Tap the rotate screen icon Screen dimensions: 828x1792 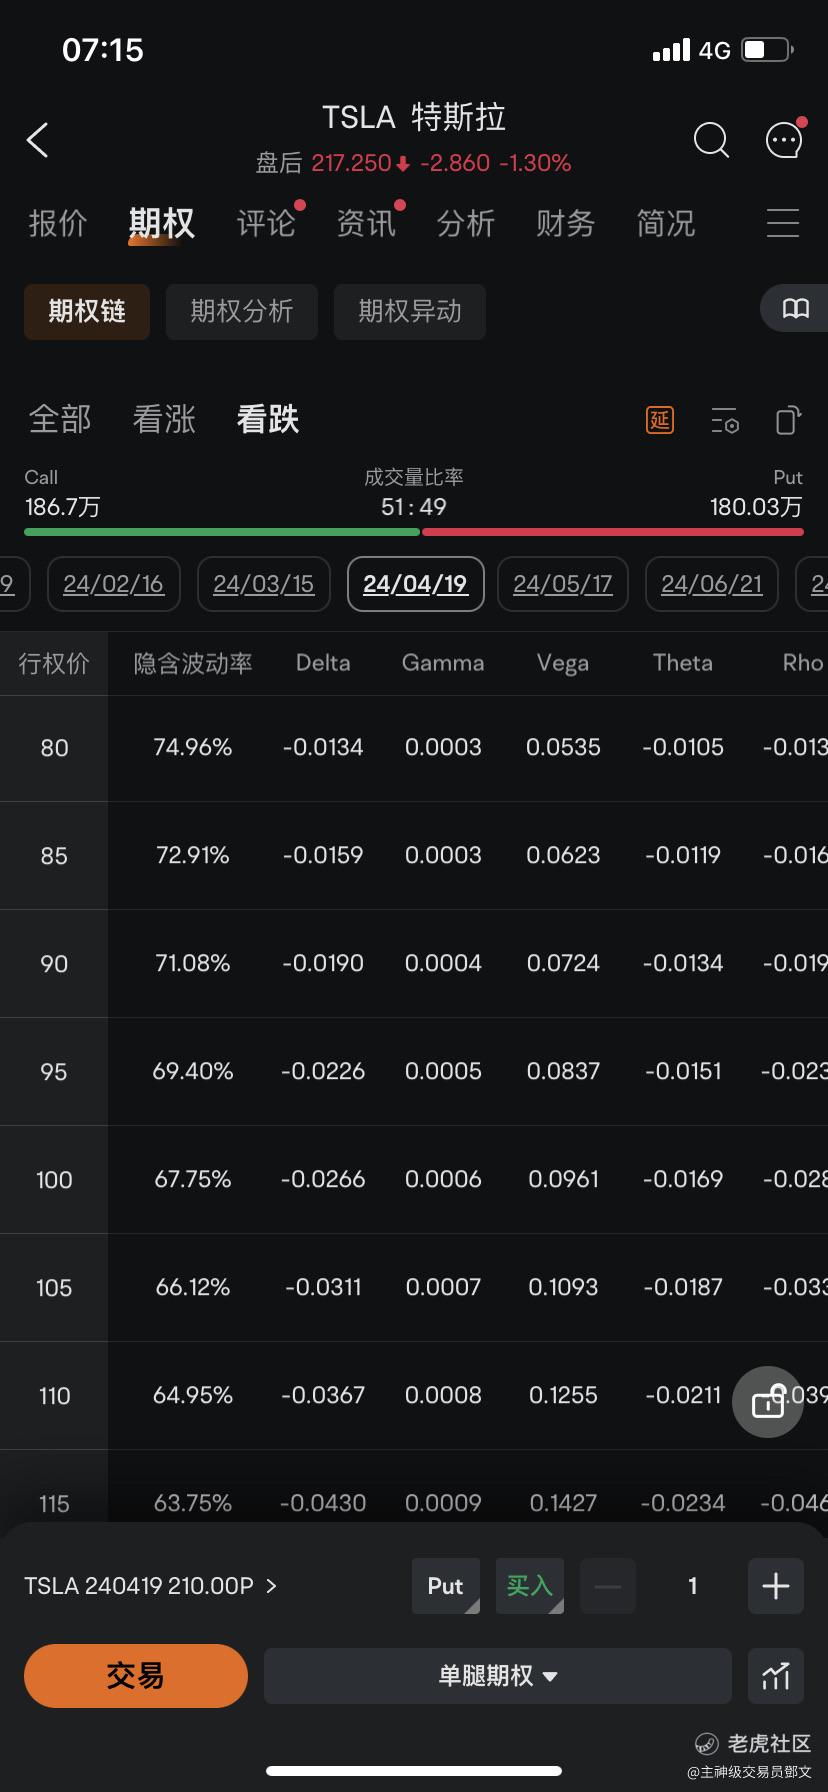tap(789, 420)
